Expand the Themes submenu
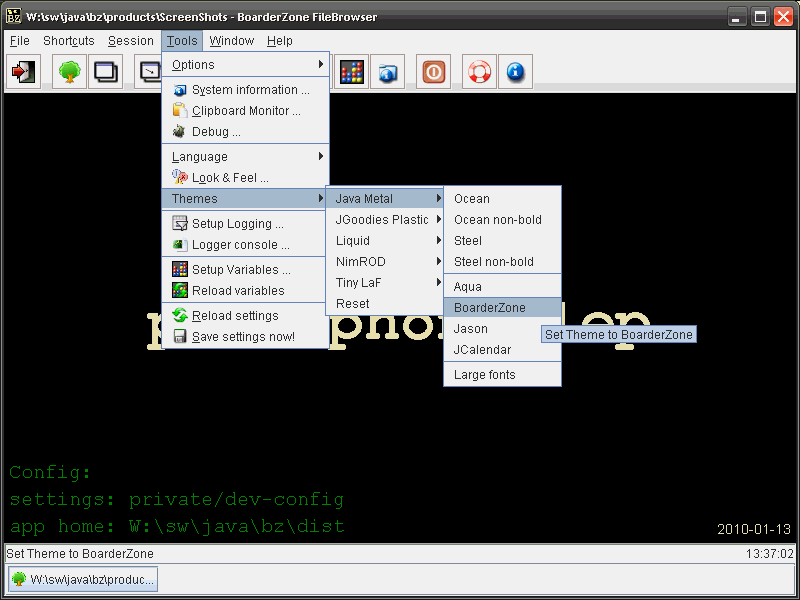 [x=245, y=198]
